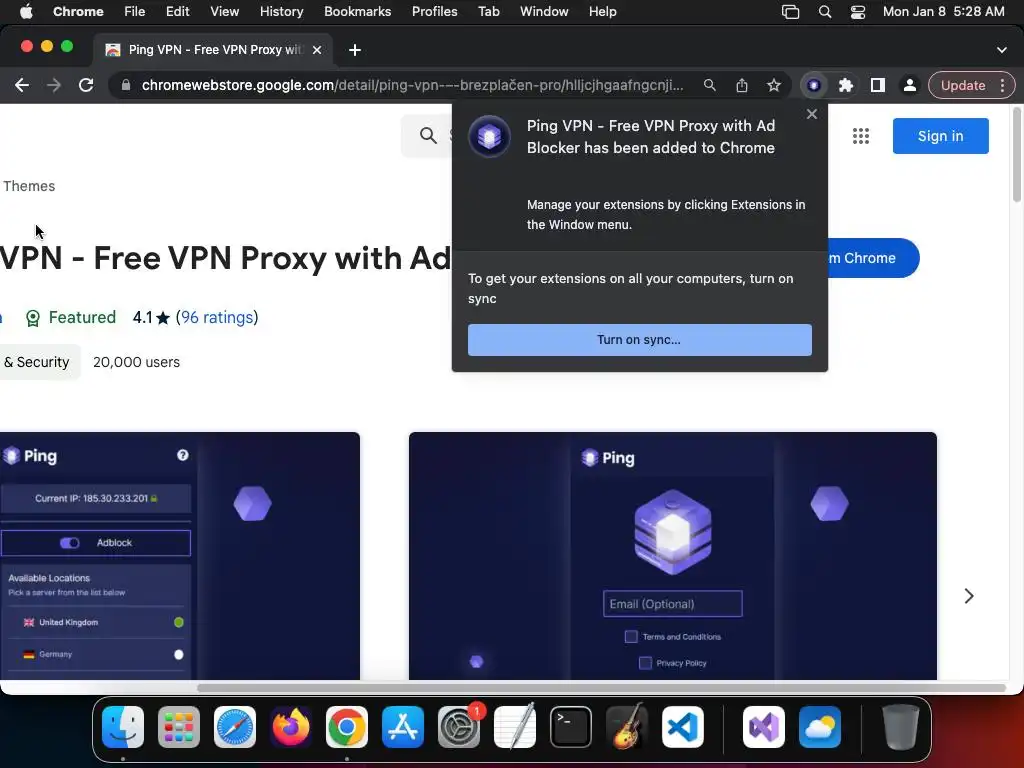
Task: Open Terminal from the Dock
Action: pos(571,727)
